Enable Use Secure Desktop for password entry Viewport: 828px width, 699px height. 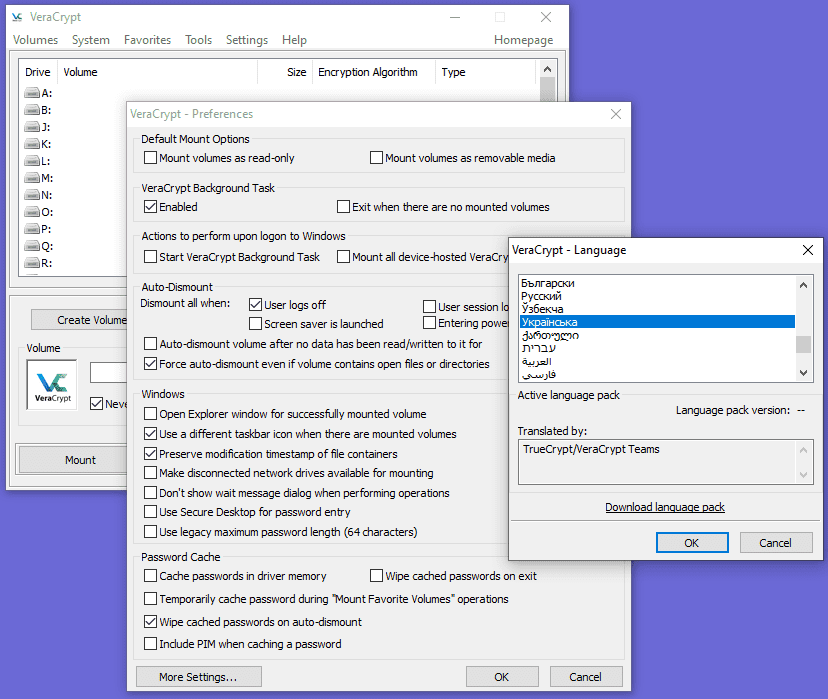pyautogui.click(x=150, y=512)
